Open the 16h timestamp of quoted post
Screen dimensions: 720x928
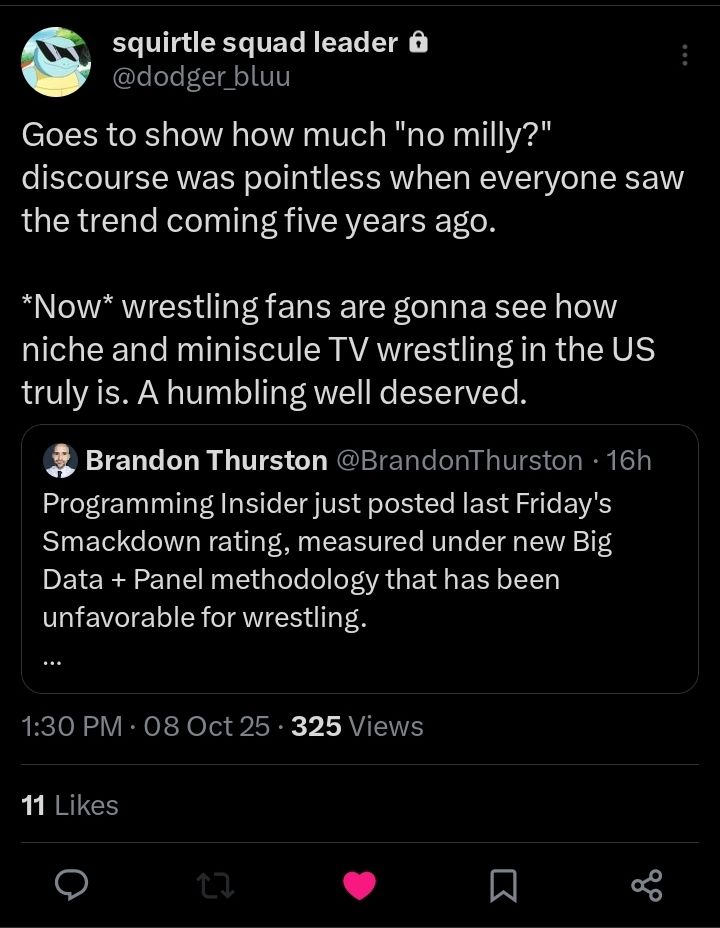pyautogui.click(x=629, y=460)
